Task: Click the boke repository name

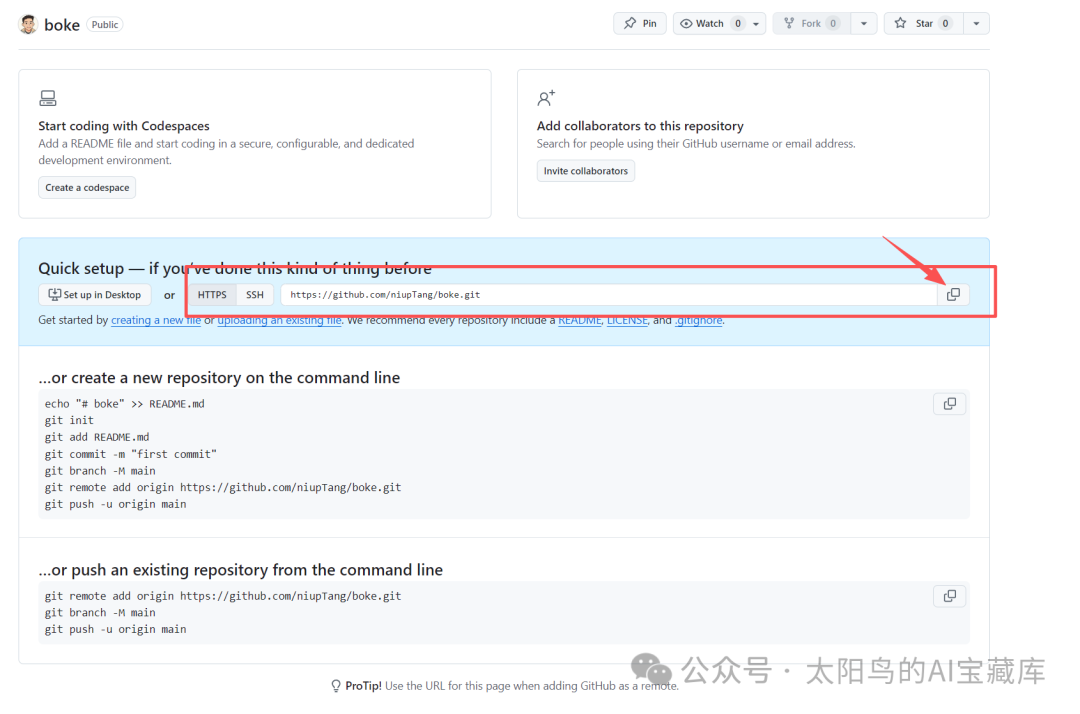Action: 62,25
